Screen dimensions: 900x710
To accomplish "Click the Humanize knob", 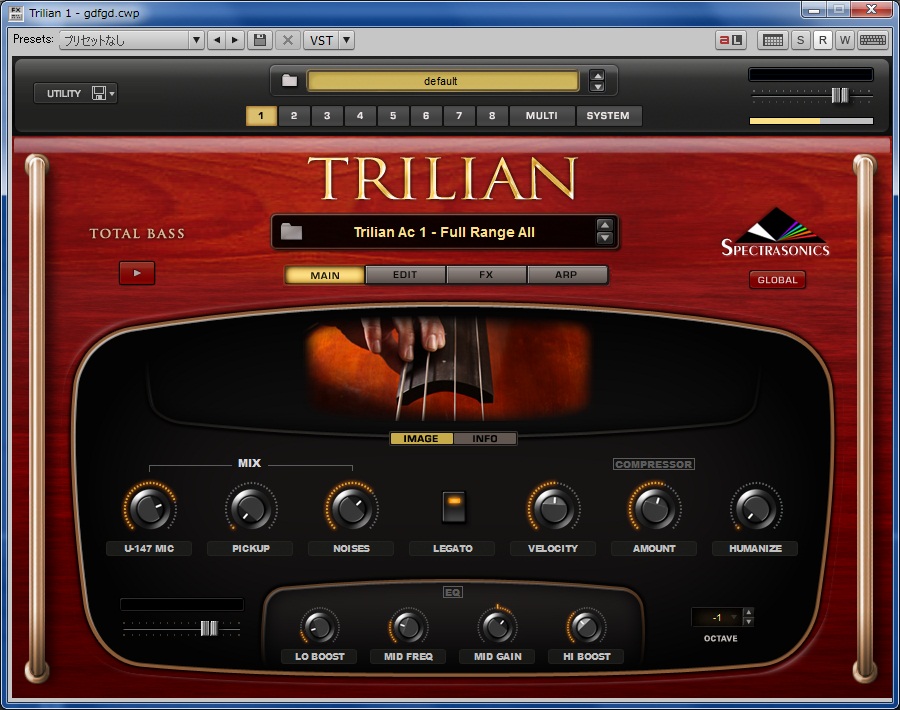I will 756,508.
